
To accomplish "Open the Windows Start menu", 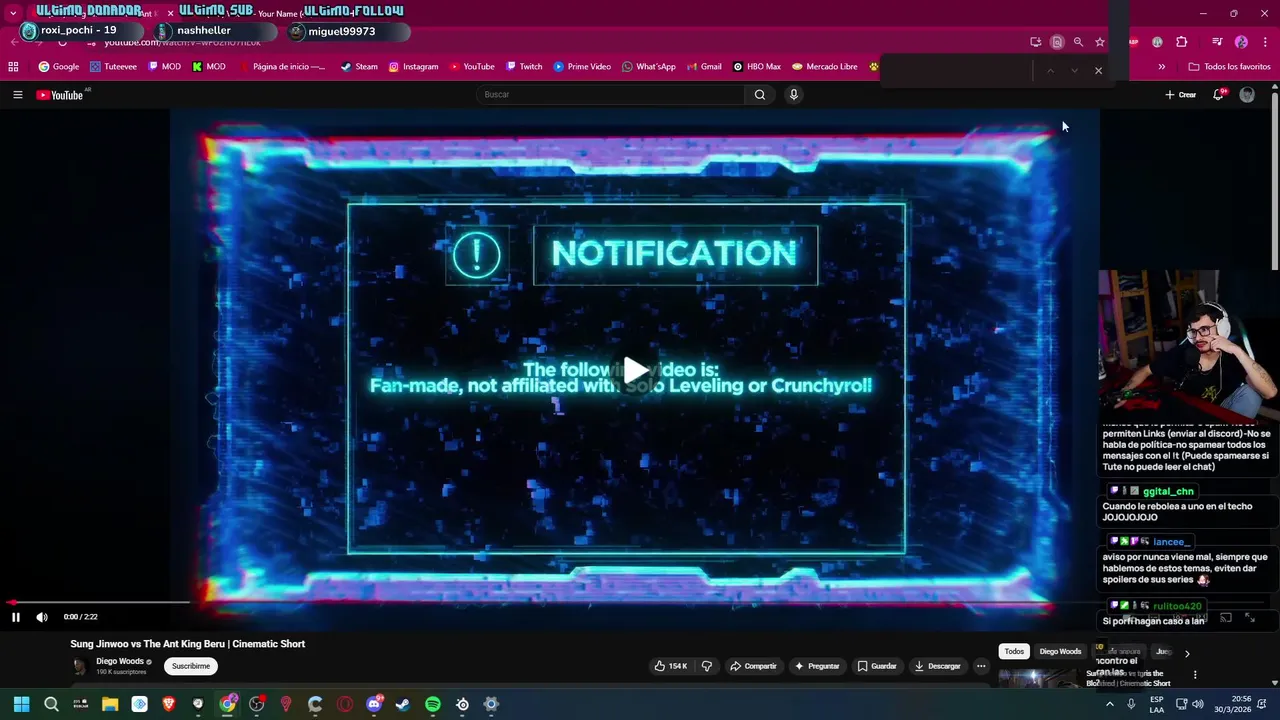I will point(21,704).
